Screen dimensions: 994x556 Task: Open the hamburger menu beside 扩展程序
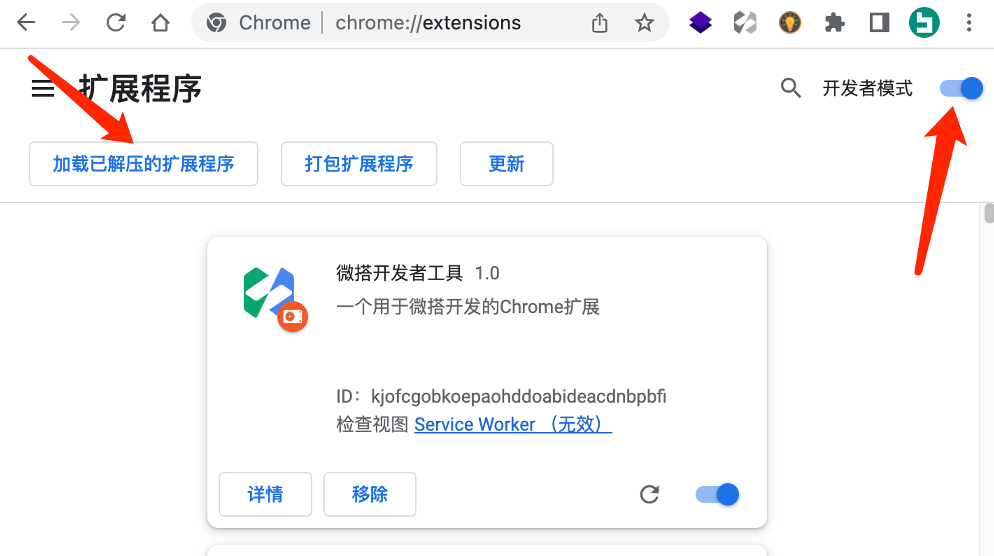43,88
